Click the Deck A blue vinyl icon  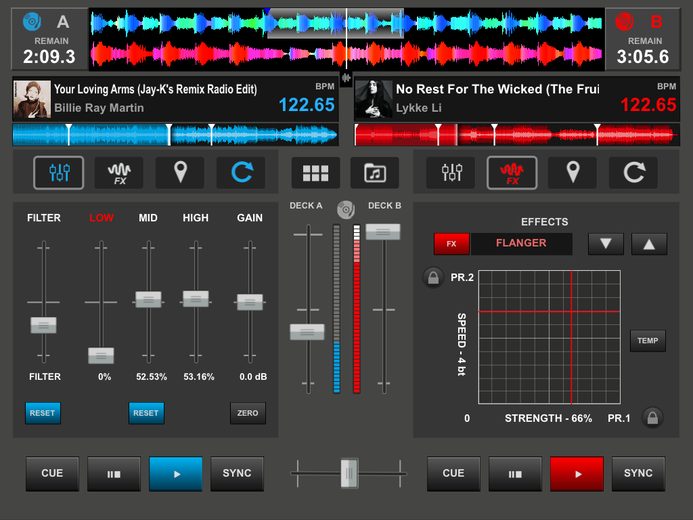32,21
